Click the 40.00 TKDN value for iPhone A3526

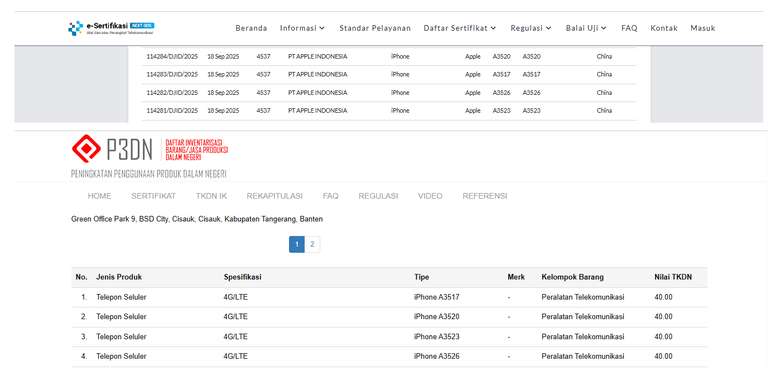click(664, 357)
